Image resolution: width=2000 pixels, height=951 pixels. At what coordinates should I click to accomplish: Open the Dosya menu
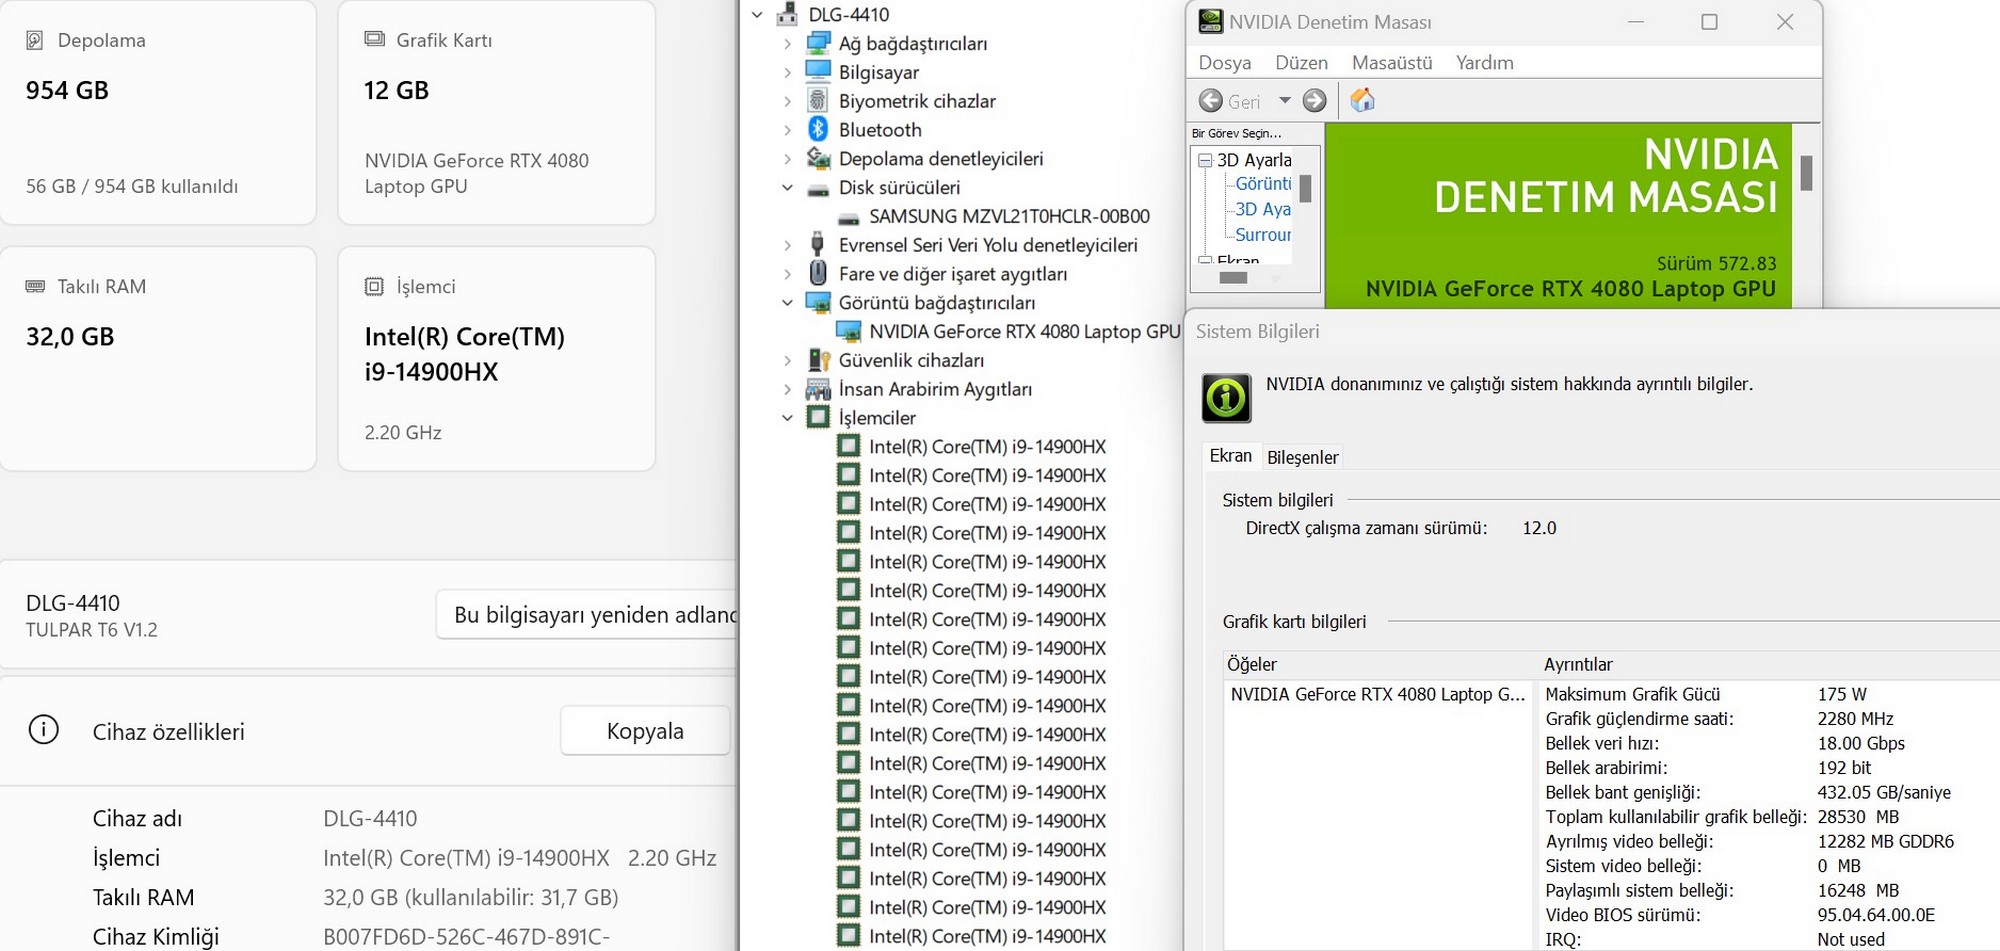click(1224, 63)
